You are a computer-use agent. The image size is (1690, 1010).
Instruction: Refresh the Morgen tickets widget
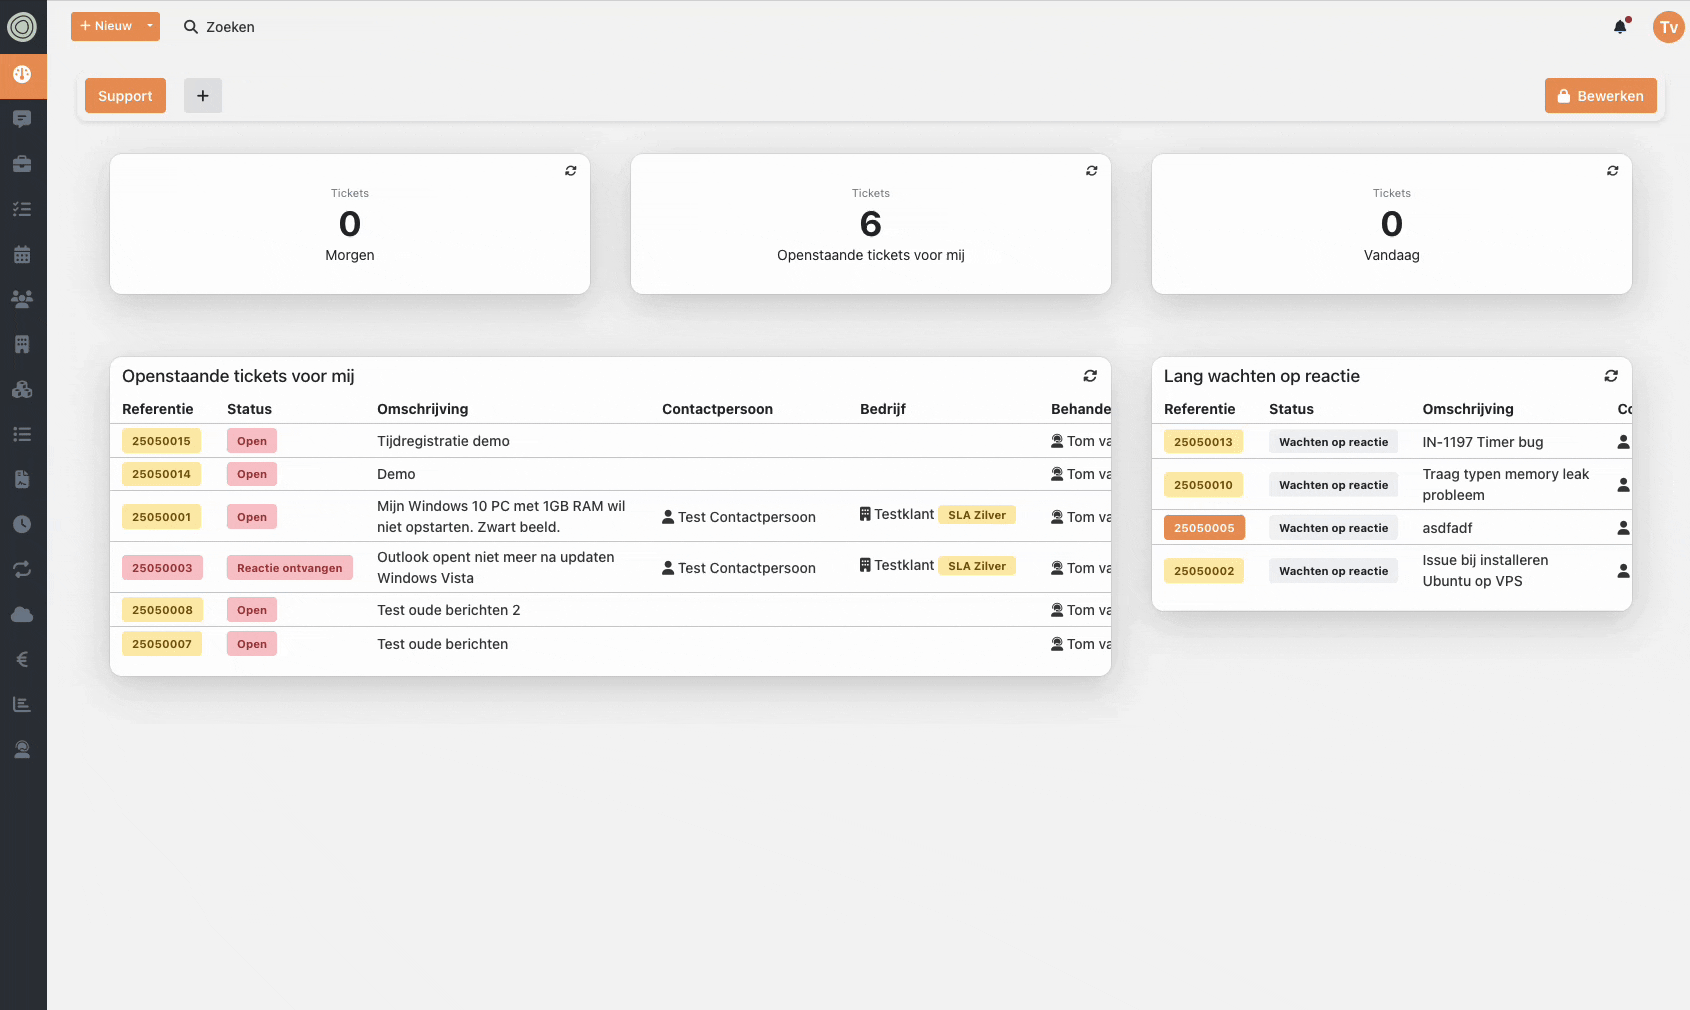tap(570, 171)
